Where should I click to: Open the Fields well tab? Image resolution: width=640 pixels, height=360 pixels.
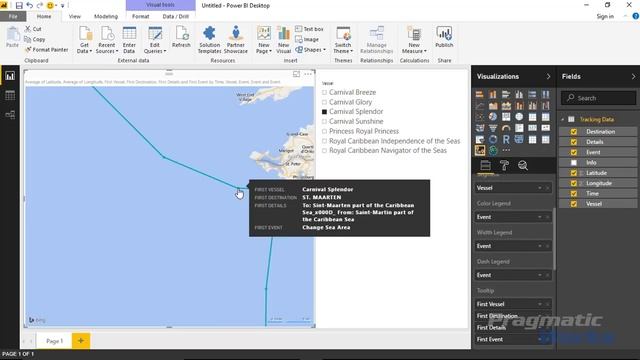(485, 165)
